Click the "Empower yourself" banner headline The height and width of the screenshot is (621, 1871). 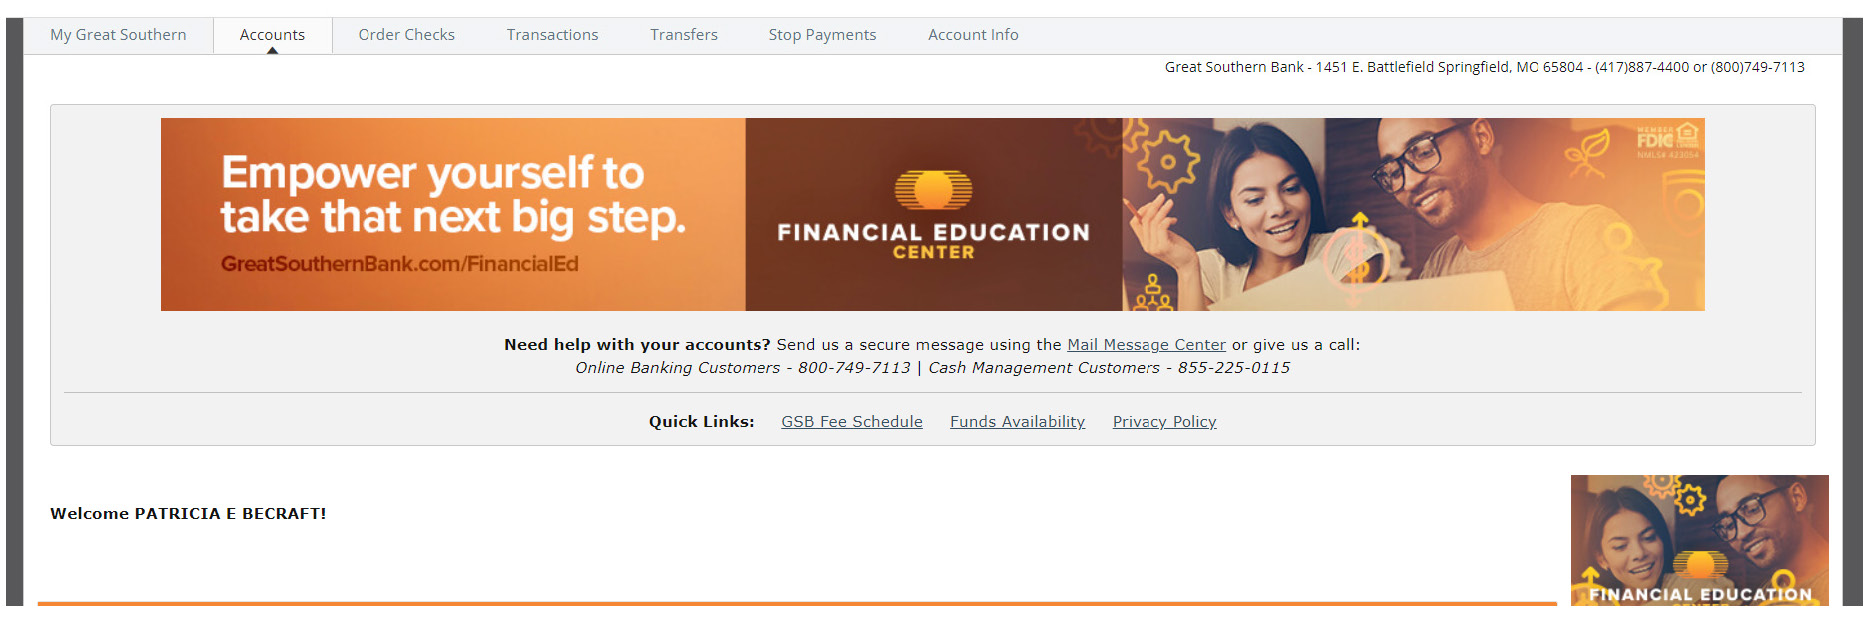[x=452, y=194]
